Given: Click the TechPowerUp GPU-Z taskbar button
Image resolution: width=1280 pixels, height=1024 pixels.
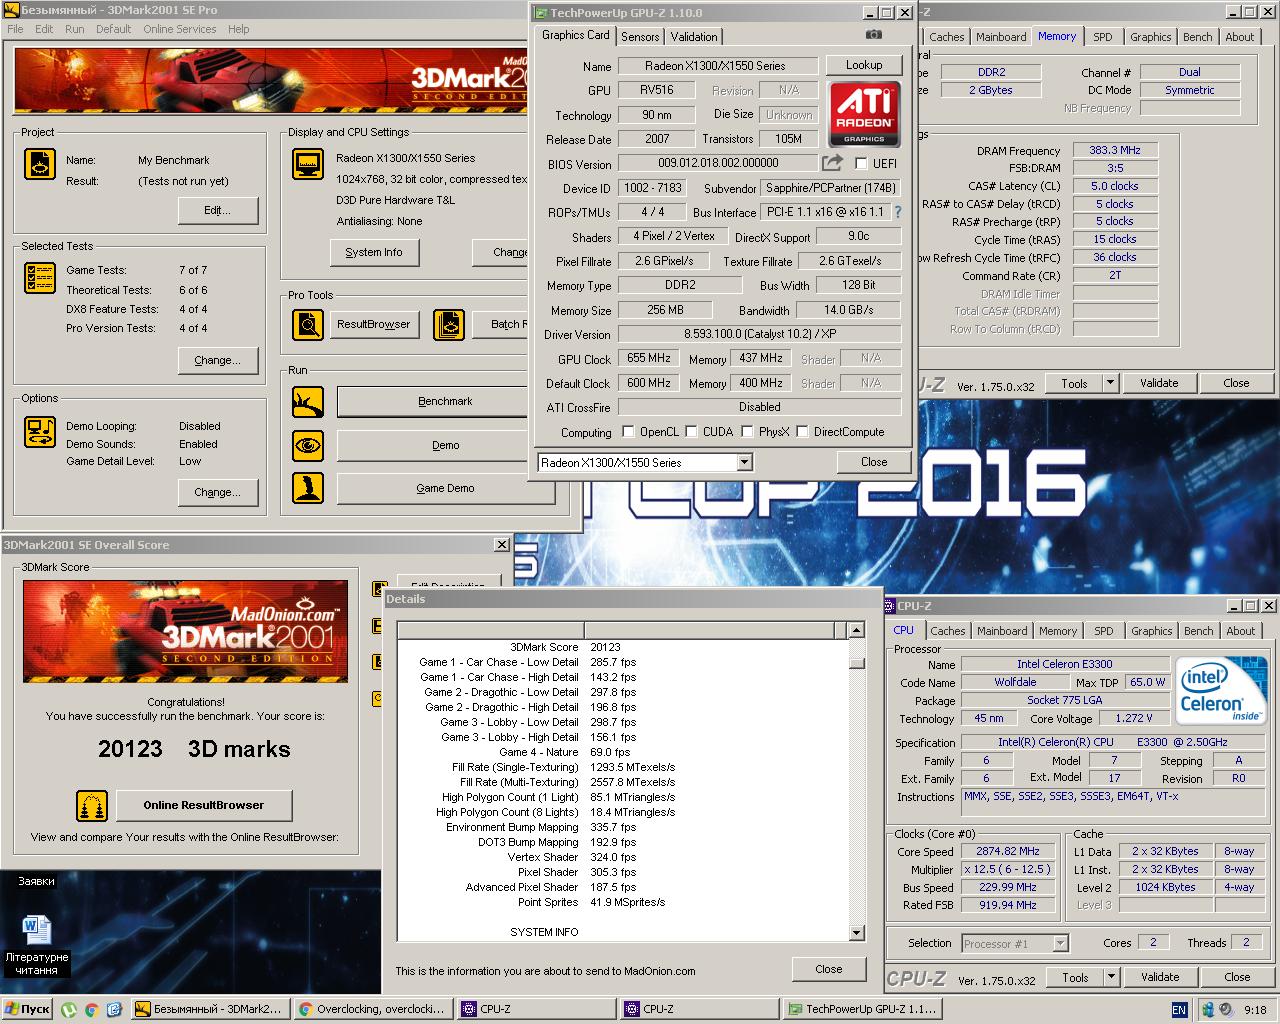Looking at the screenshot, I should click(862, 1009).
